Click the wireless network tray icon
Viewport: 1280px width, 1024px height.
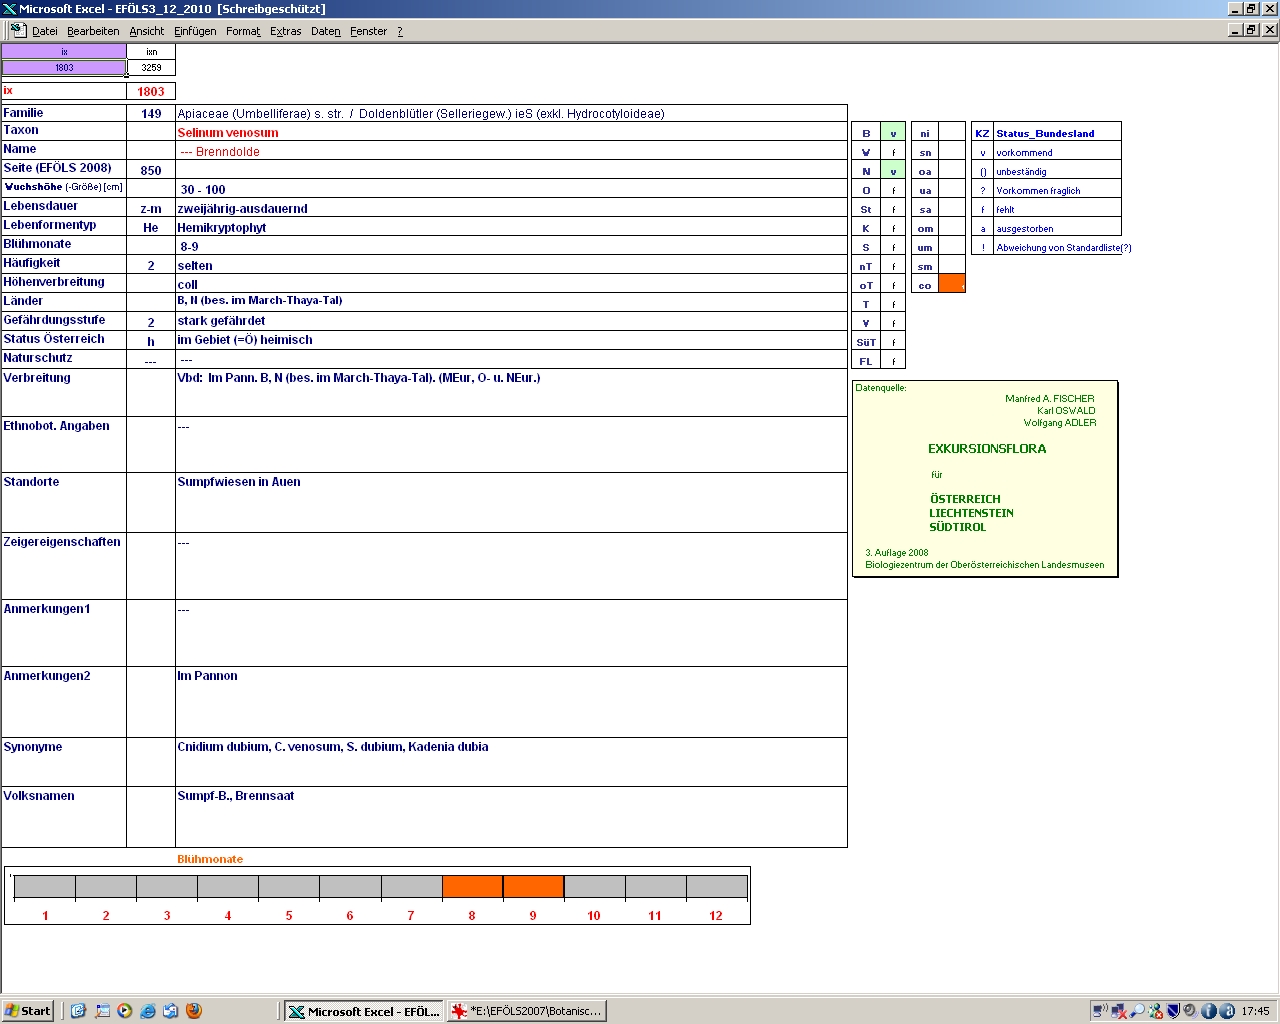click(1100, 1011)
